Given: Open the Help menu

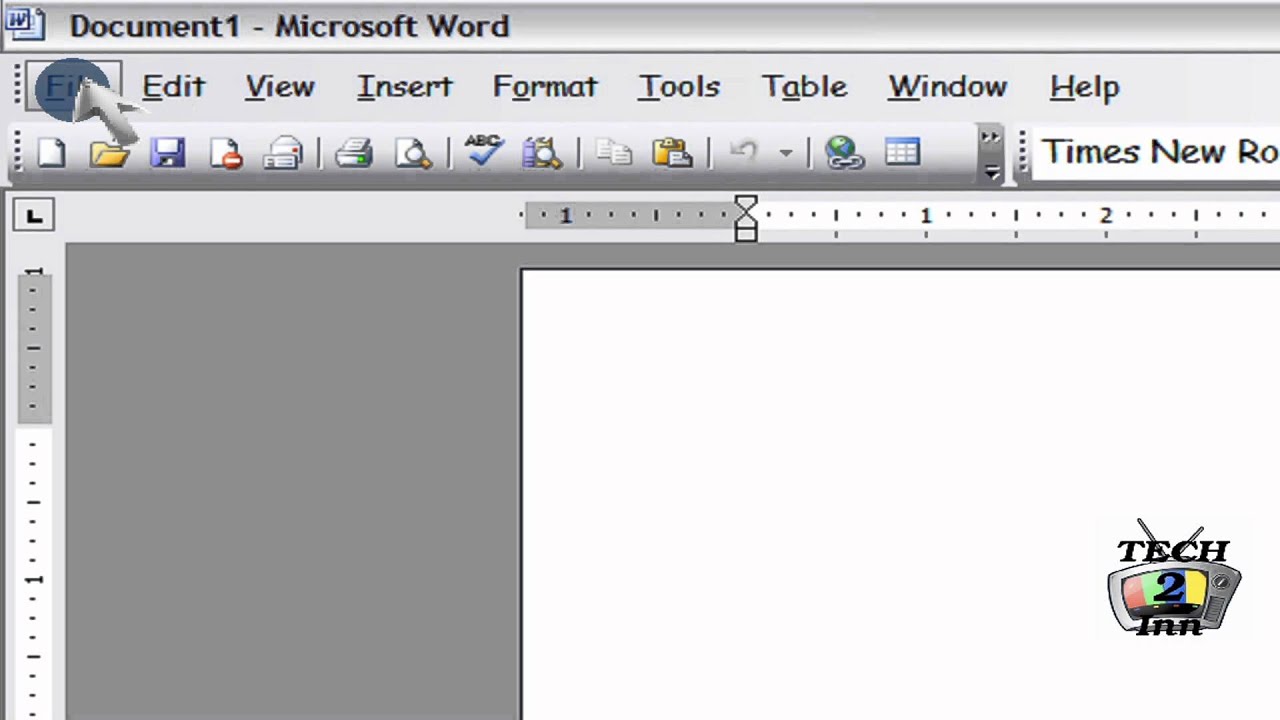Looking at the screenshot, I should tap(1084, 87).
